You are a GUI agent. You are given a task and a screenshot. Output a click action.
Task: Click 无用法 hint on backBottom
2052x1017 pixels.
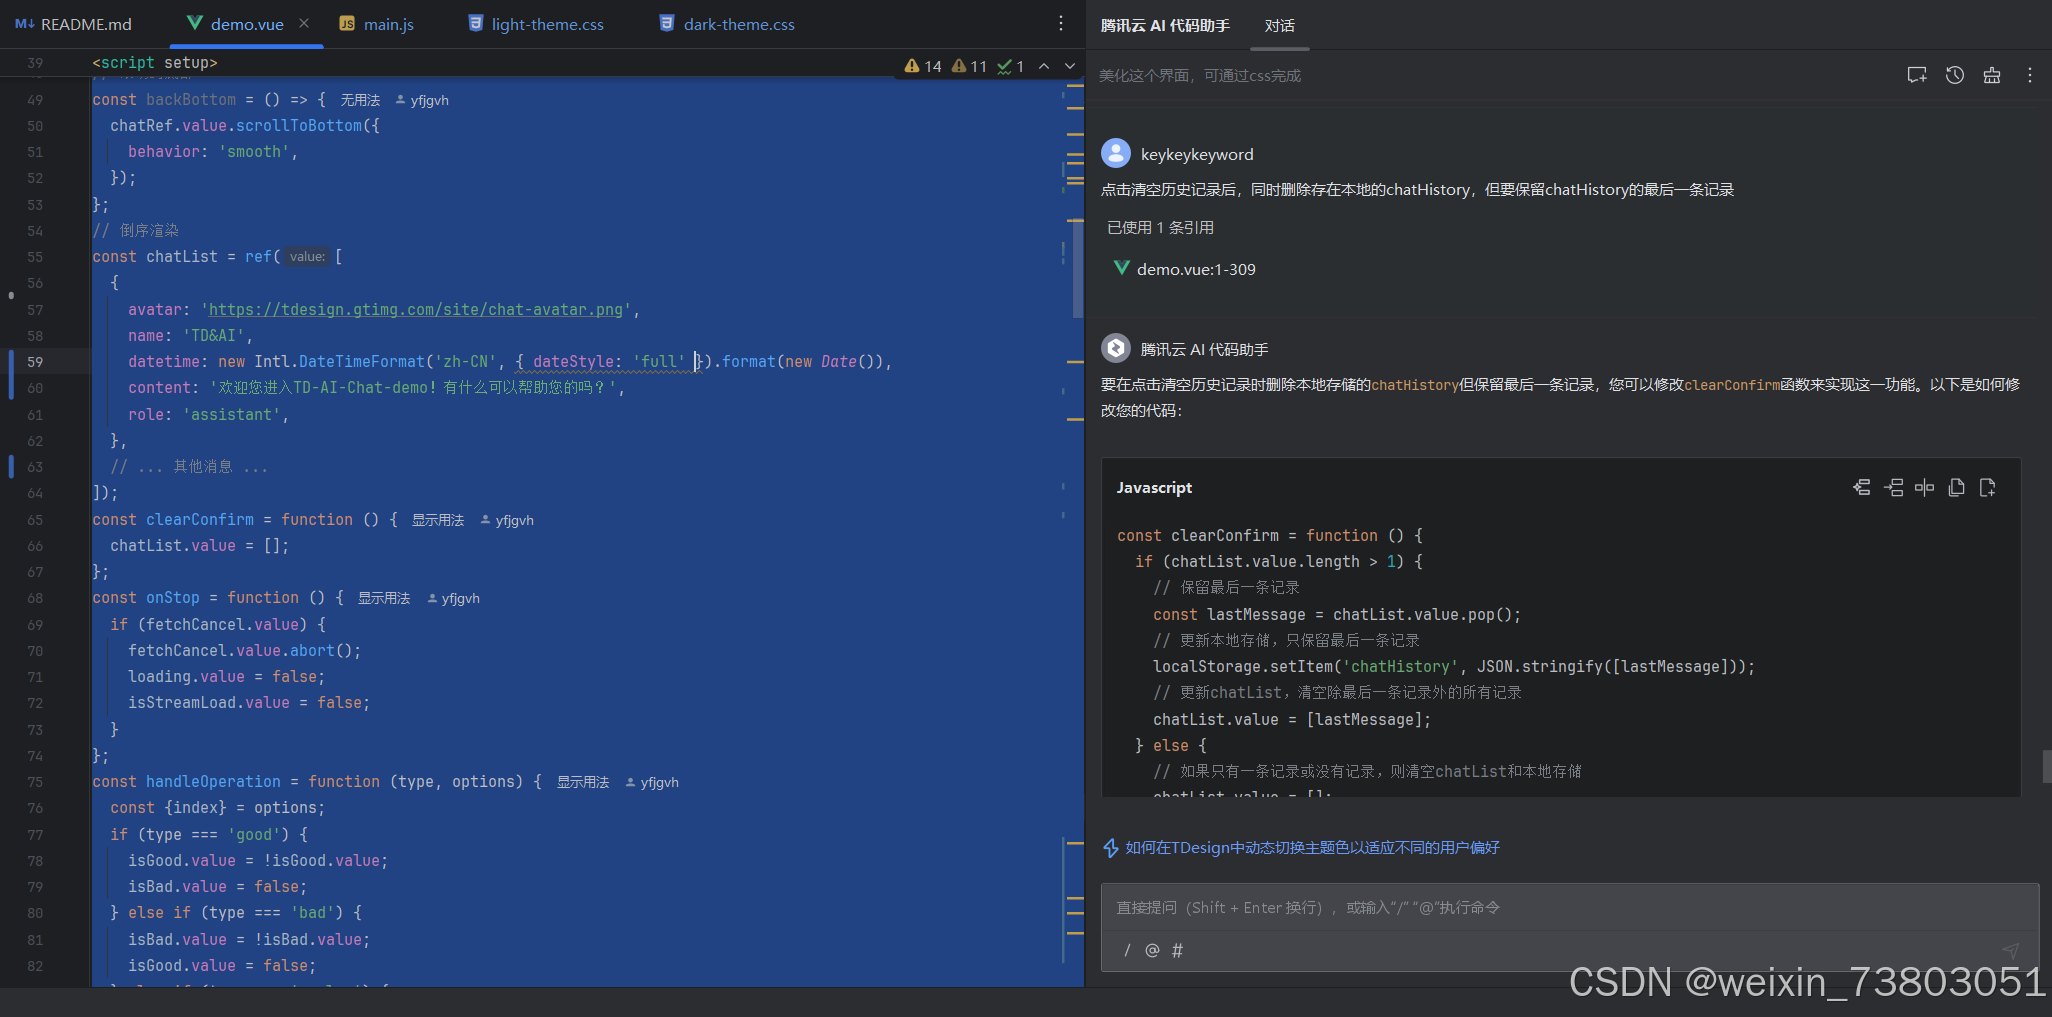point(360,100)
